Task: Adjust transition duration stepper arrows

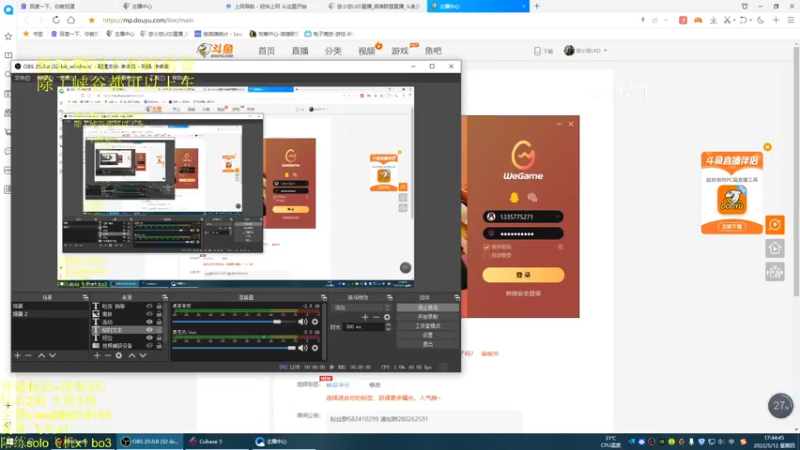Action: [x=388, y=327]
